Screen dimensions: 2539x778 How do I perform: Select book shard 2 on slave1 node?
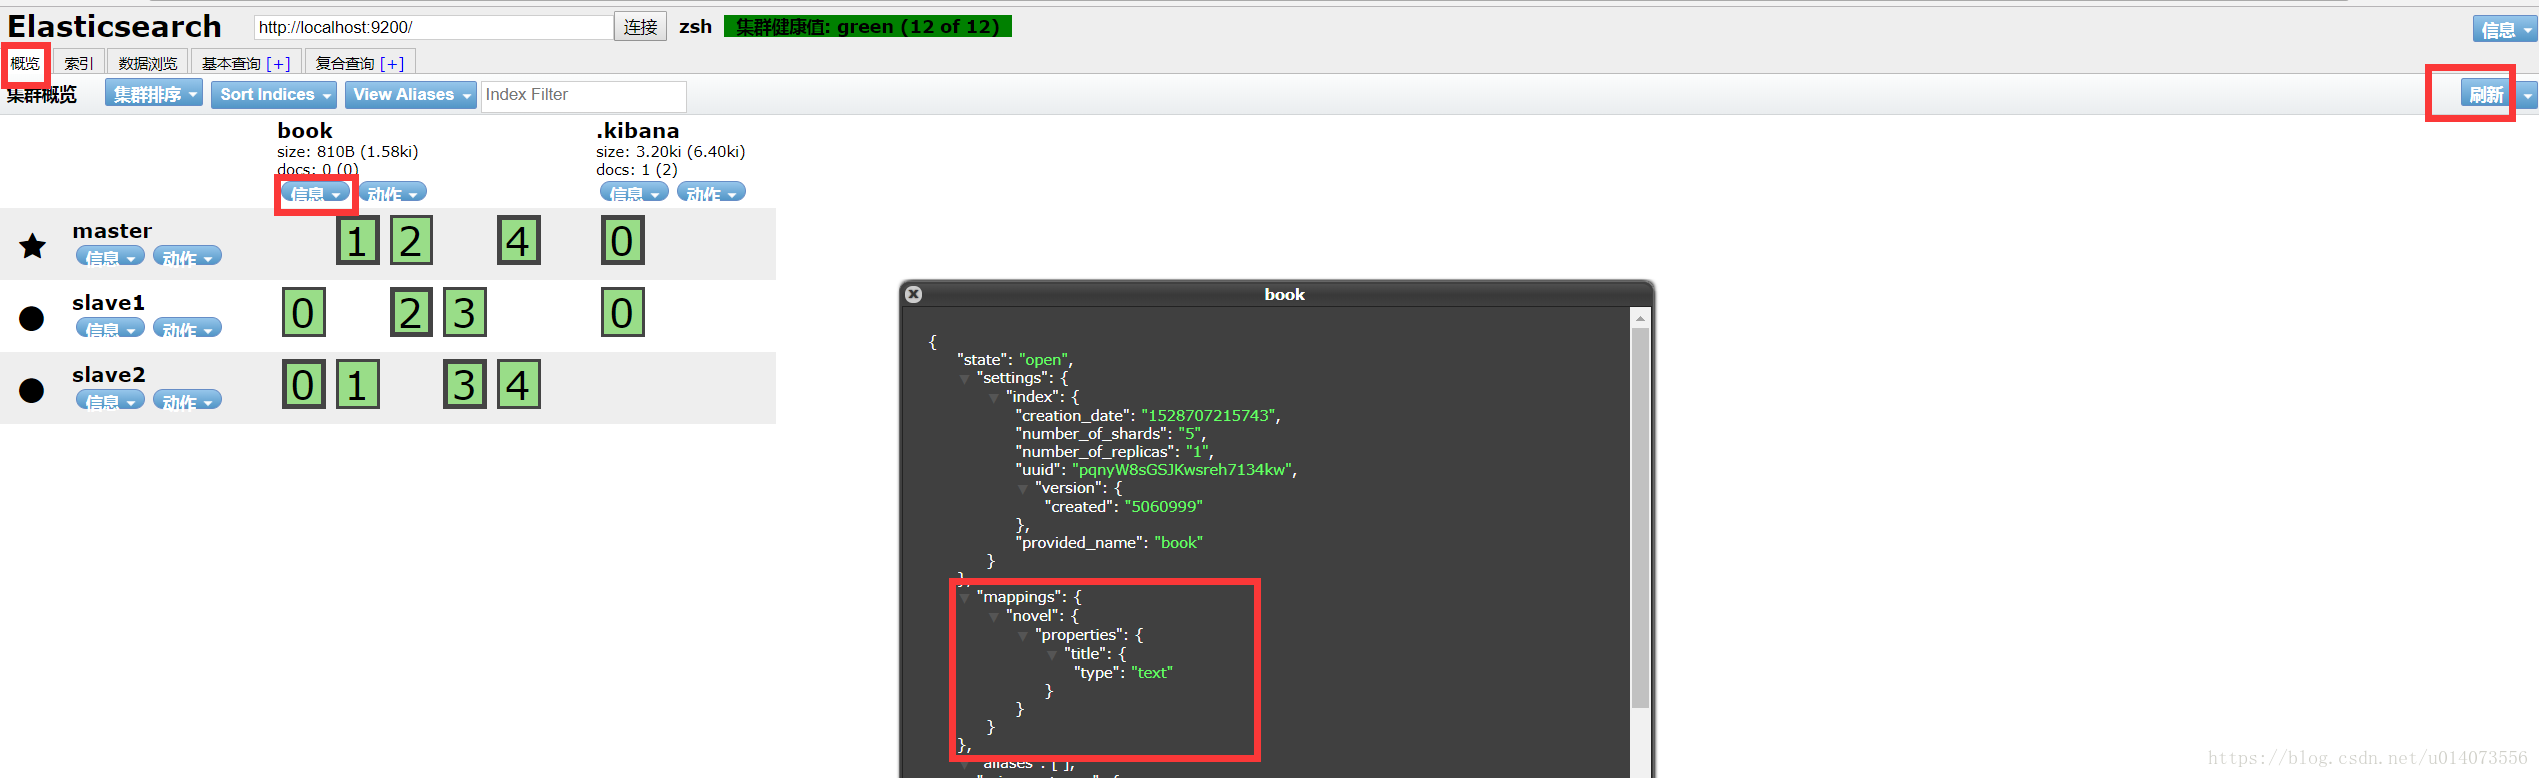click(x=411, y=313)
